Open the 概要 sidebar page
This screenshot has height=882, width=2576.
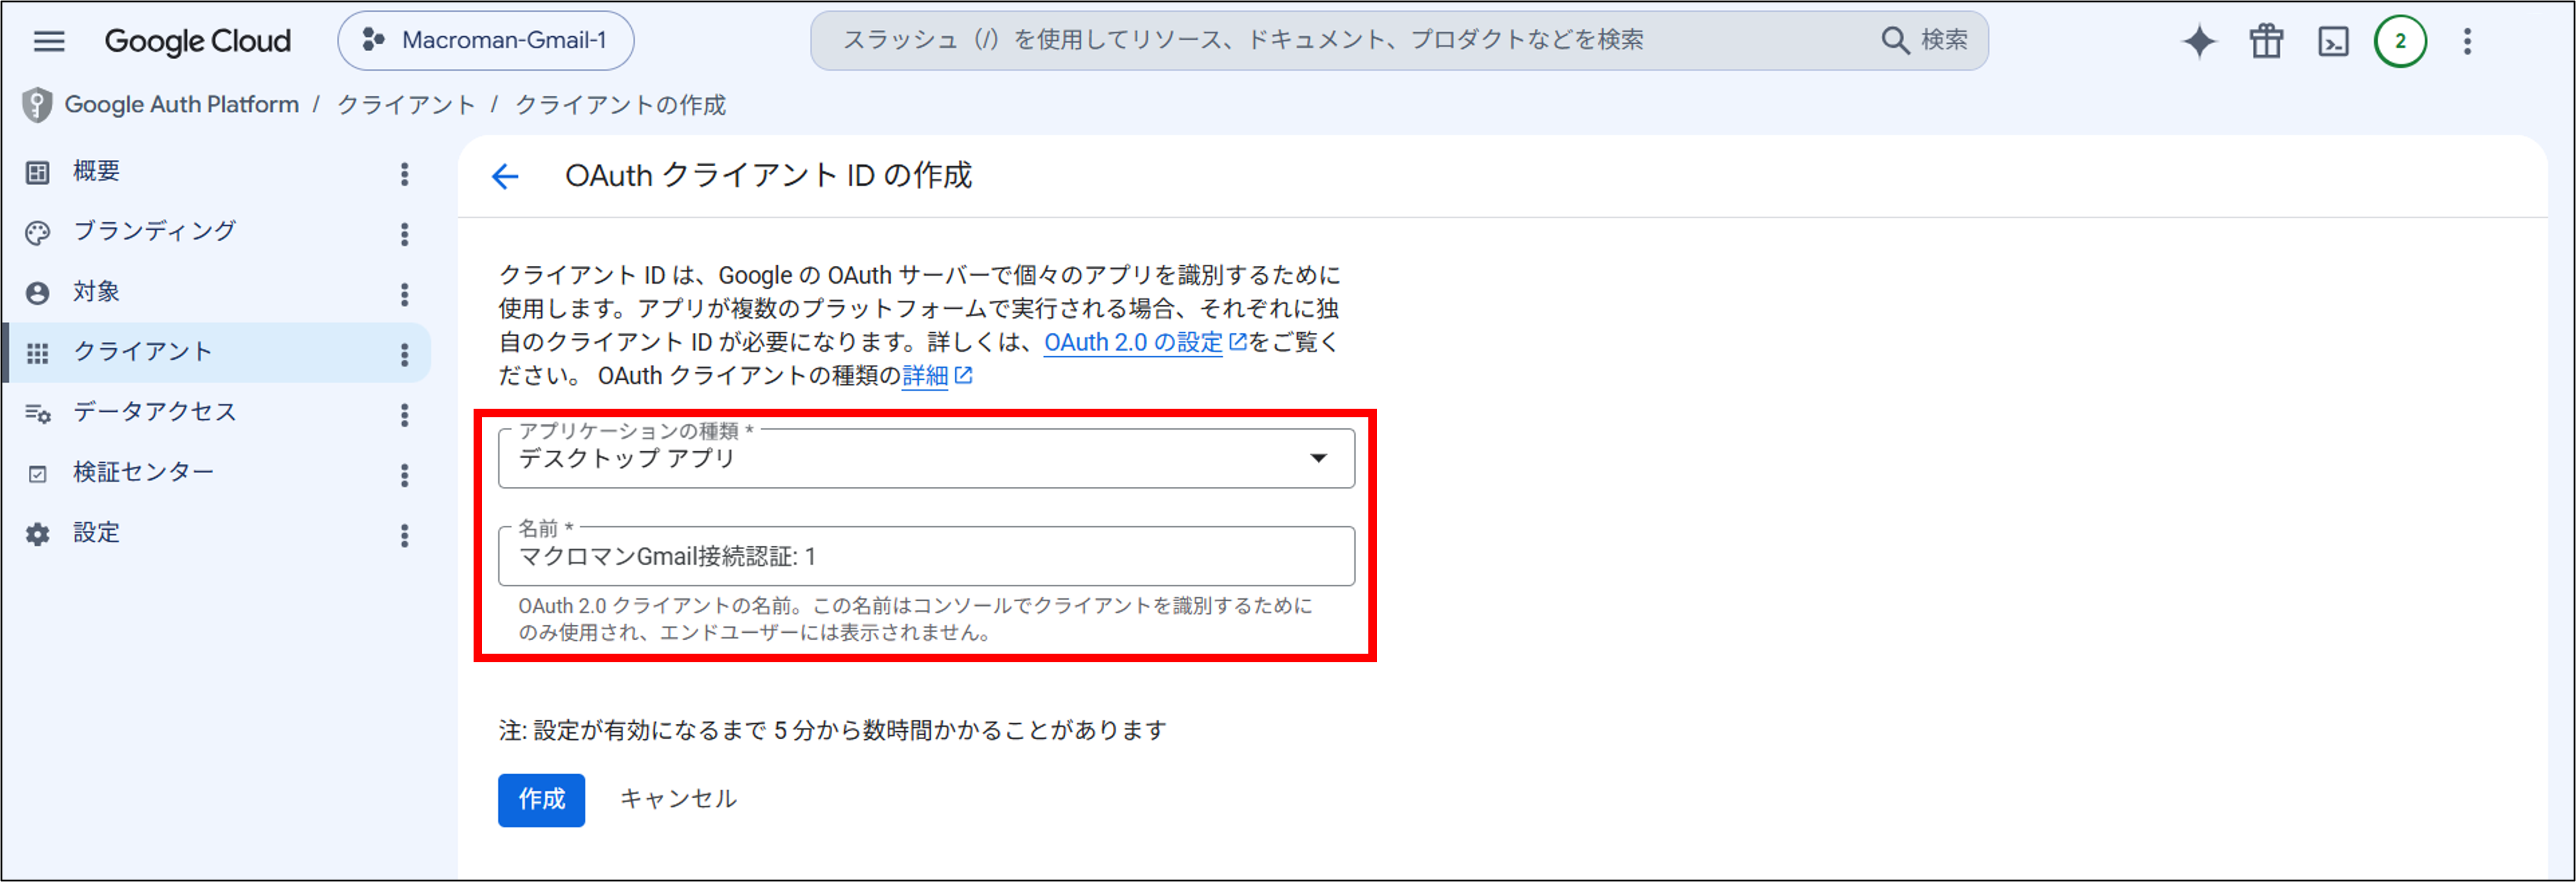pyautogui.click(x=96, y=171)
